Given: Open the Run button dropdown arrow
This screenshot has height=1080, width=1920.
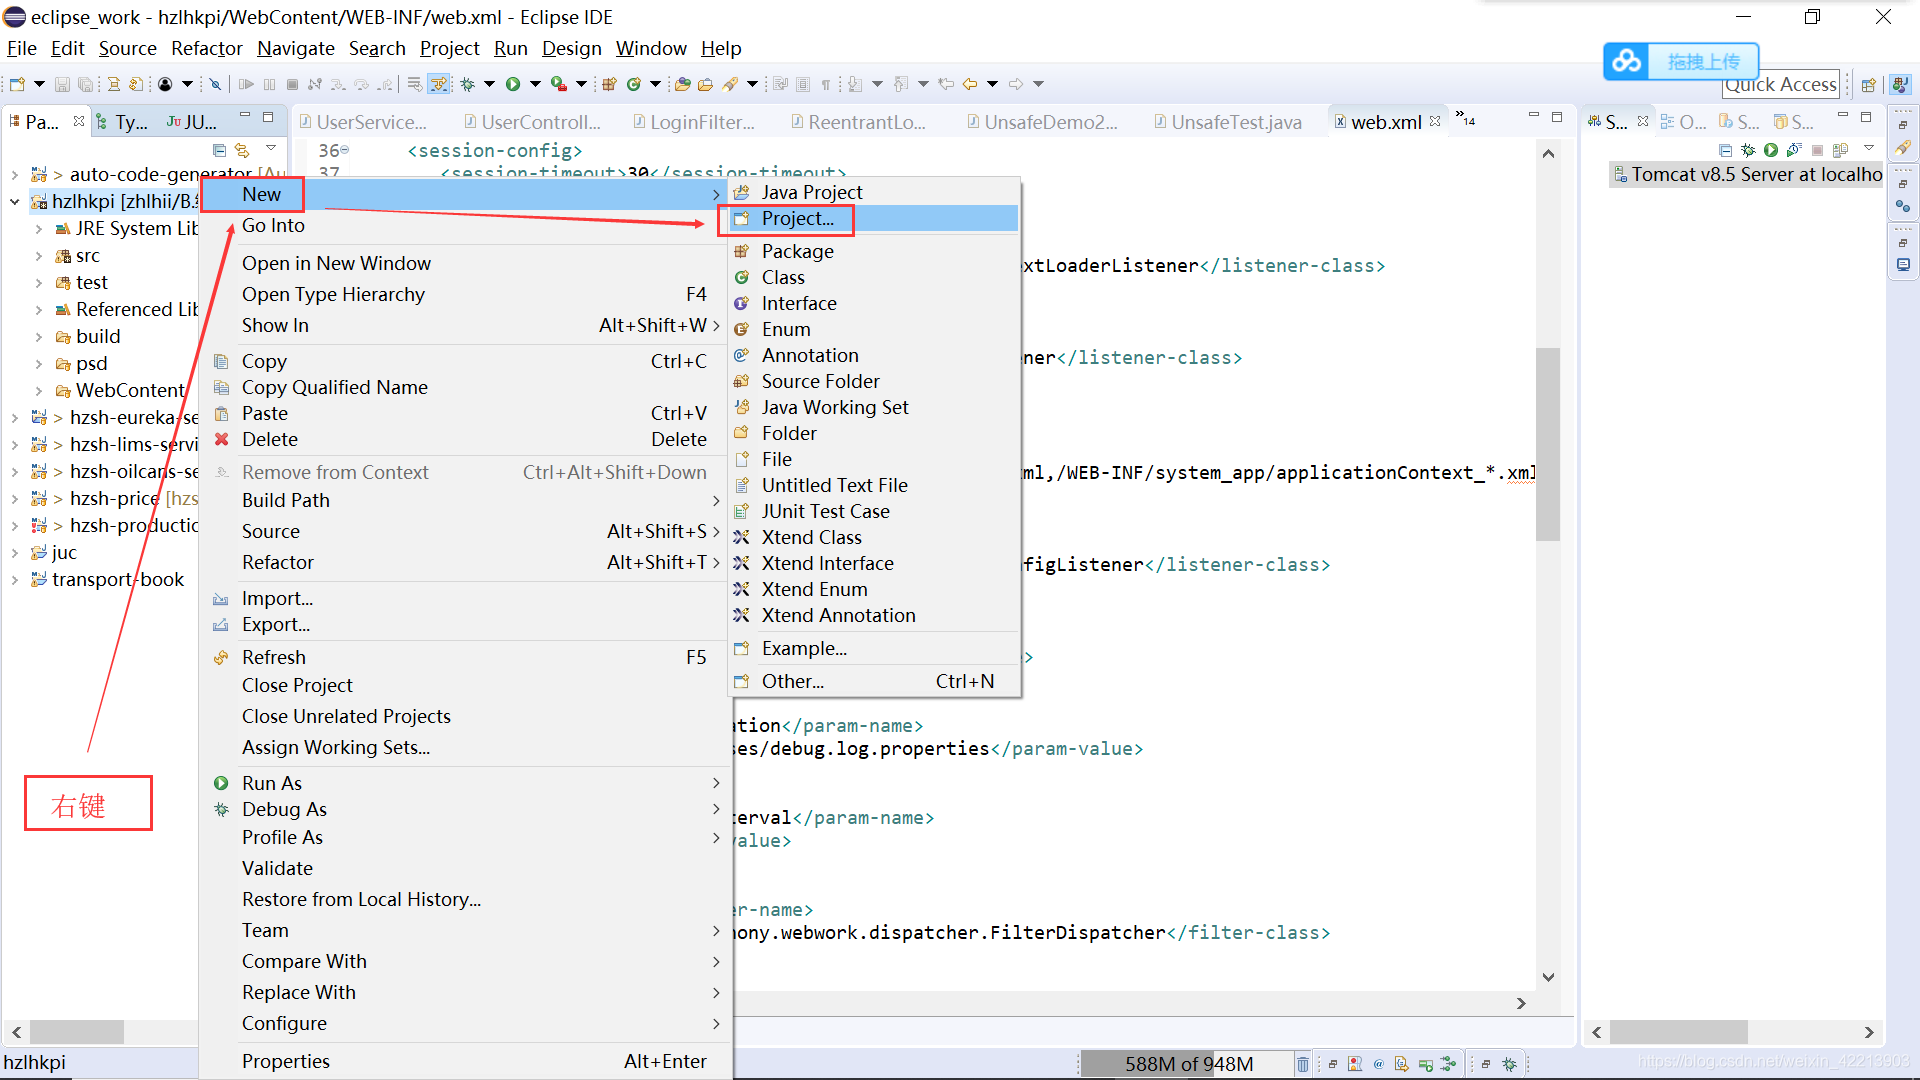Looking at the screenshot, I should [x=535, y=84].
